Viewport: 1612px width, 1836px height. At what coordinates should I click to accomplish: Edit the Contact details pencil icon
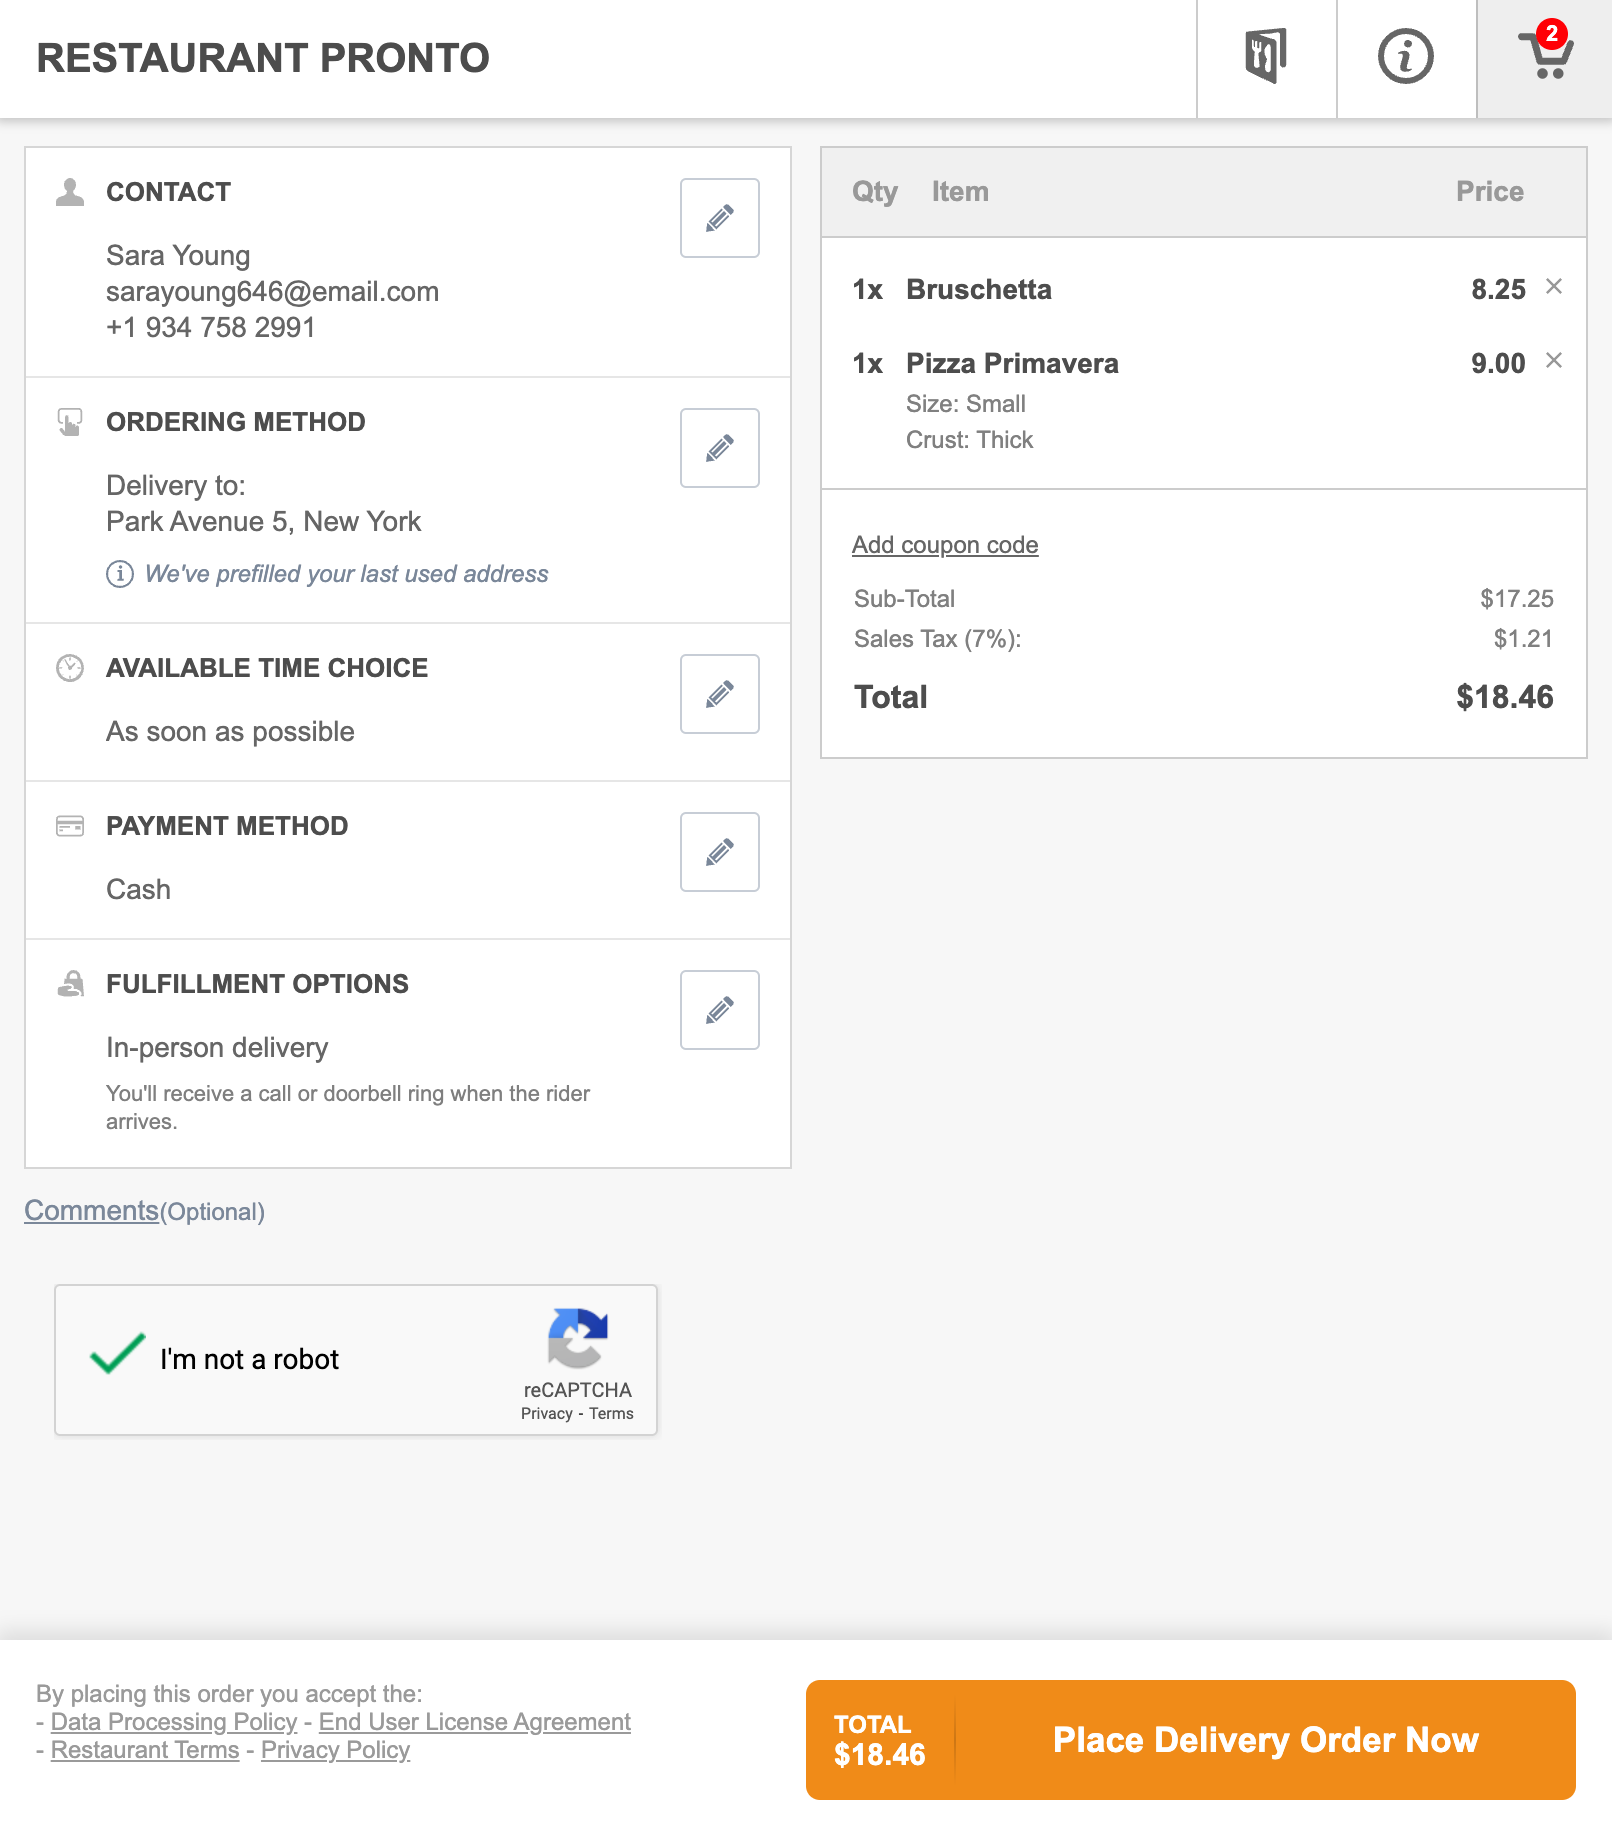(719, 218)
